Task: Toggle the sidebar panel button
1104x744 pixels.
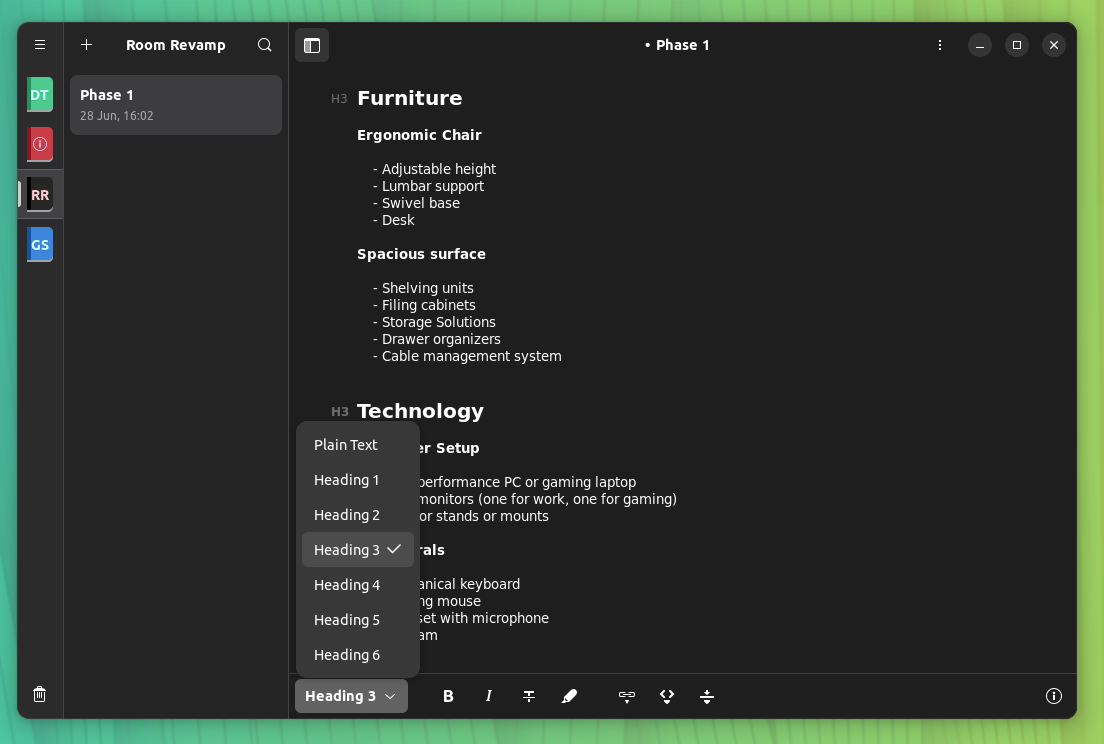Action: click(x=312, y=45)
